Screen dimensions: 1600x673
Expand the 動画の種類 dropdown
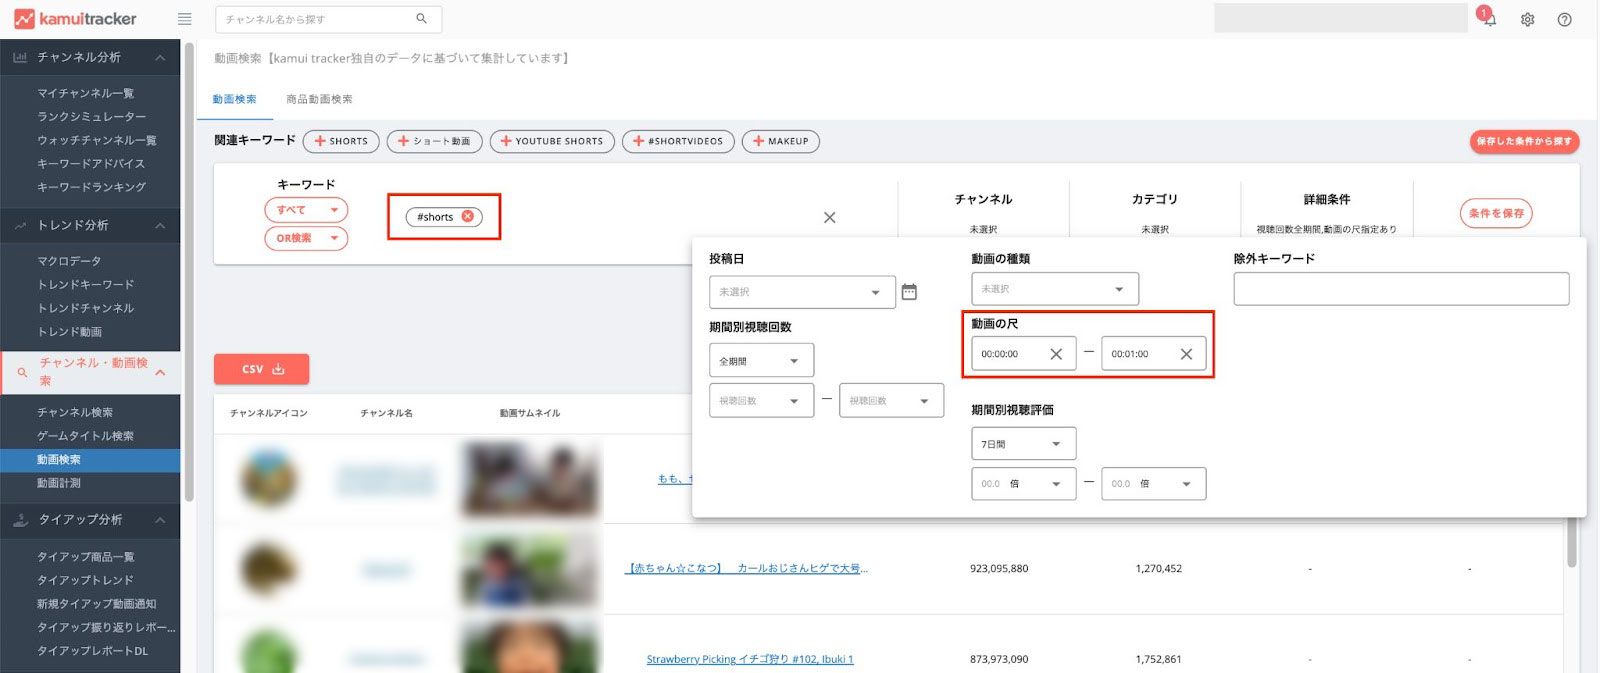pyautogui.click(x=1054, y=289)
